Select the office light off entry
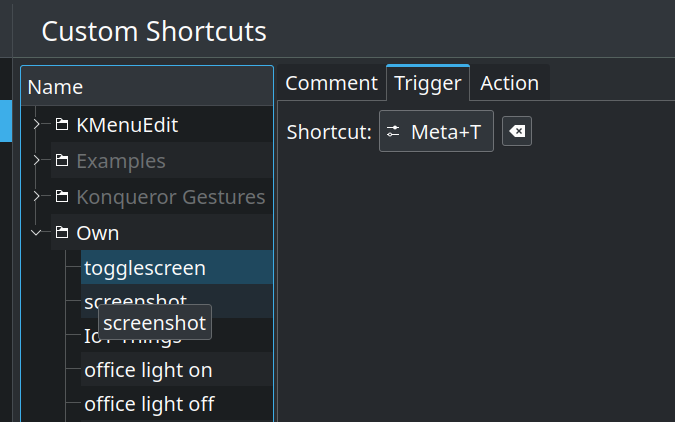675x422 pixels. click(177, 403)
